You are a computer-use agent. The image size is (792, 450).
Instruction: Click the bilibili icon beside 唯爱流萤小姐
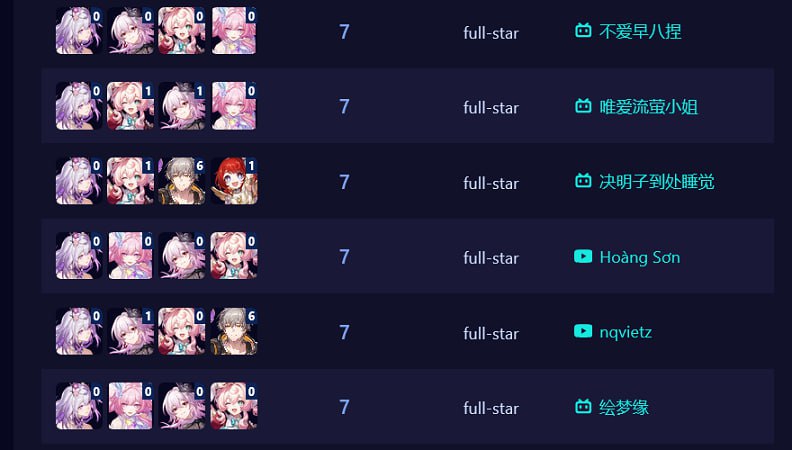pyautogui.click(x=583, y=106)
